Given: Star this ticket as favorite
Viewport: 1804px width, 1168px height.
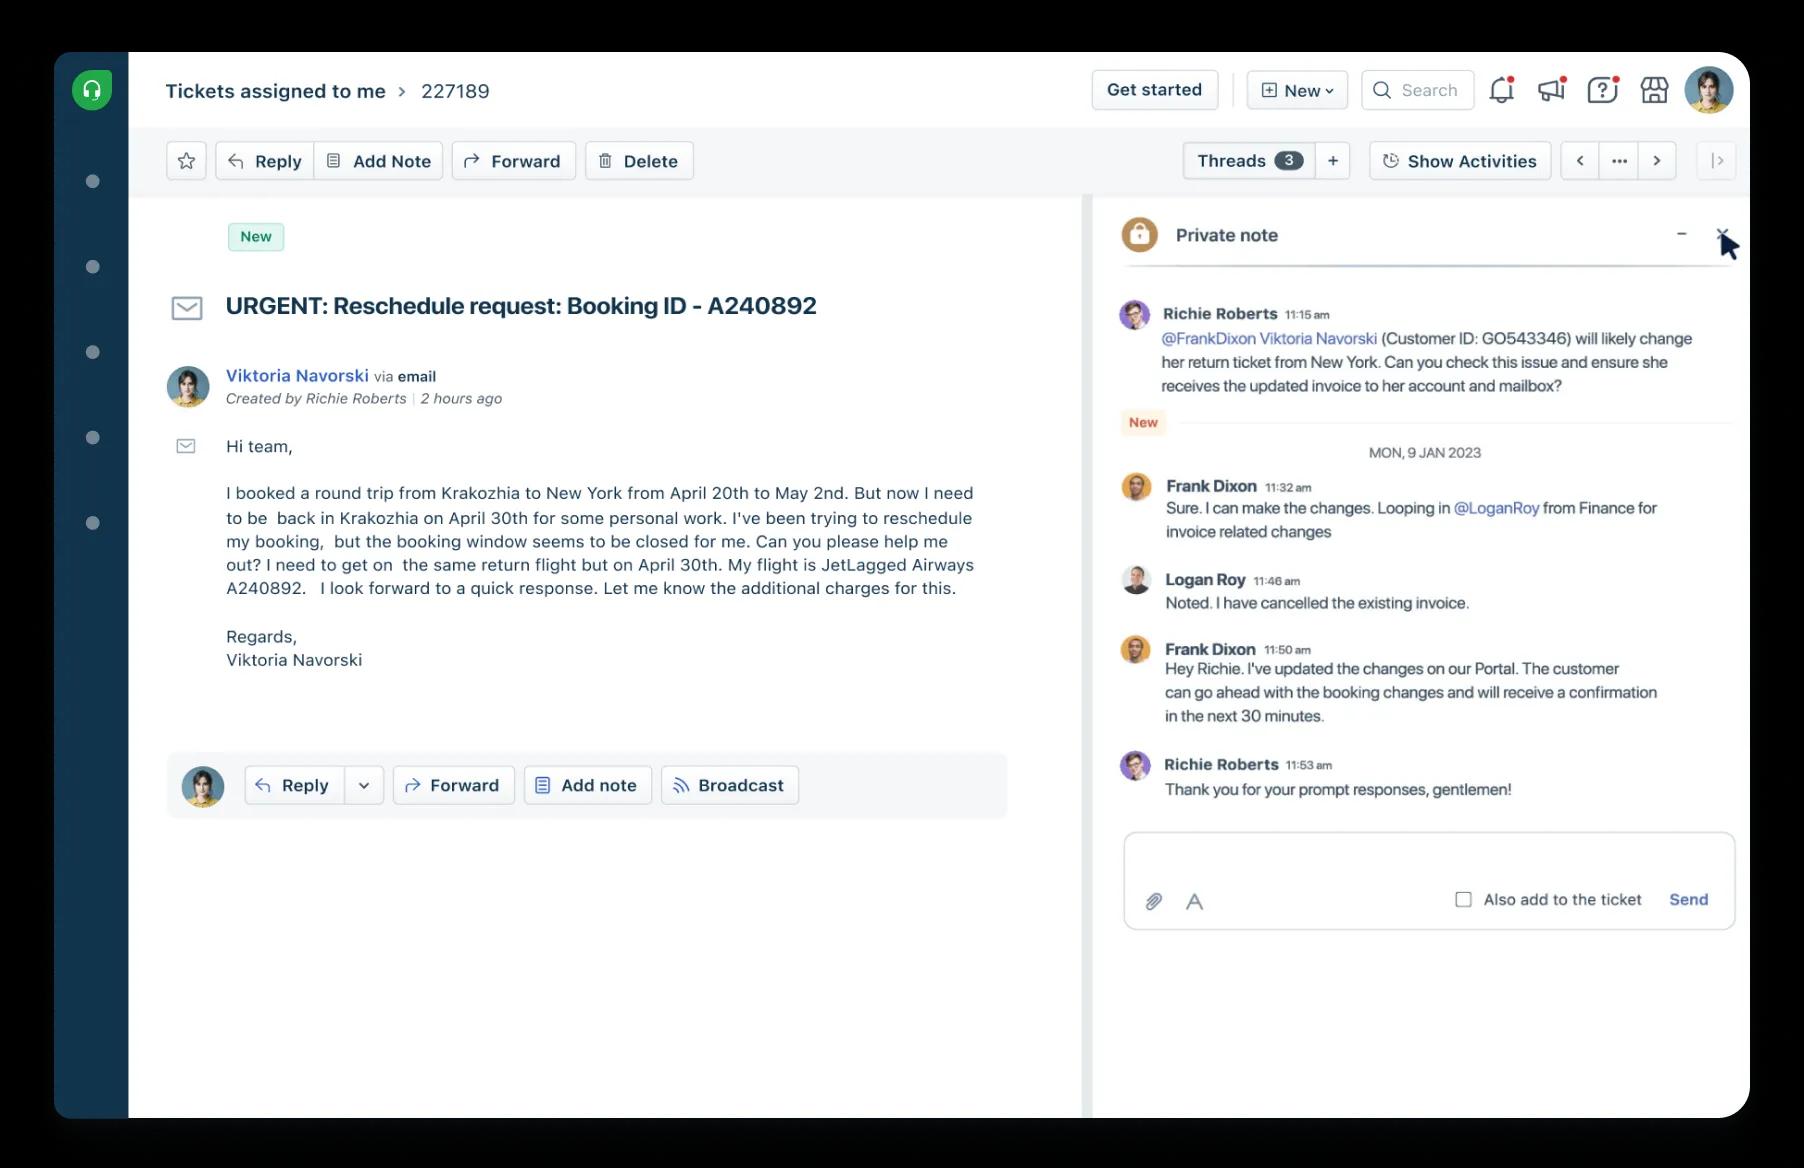Looking at the screenshot, I should coord(186,161).
